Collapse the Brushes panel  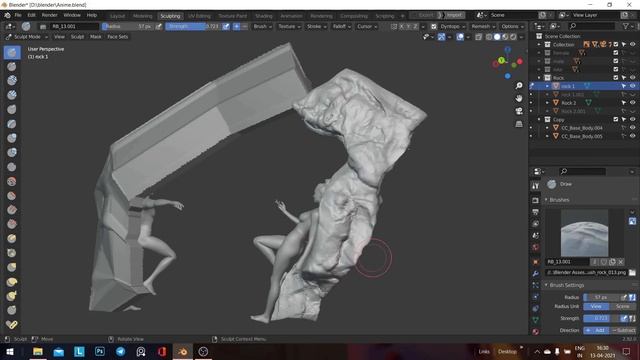point(546,200)
